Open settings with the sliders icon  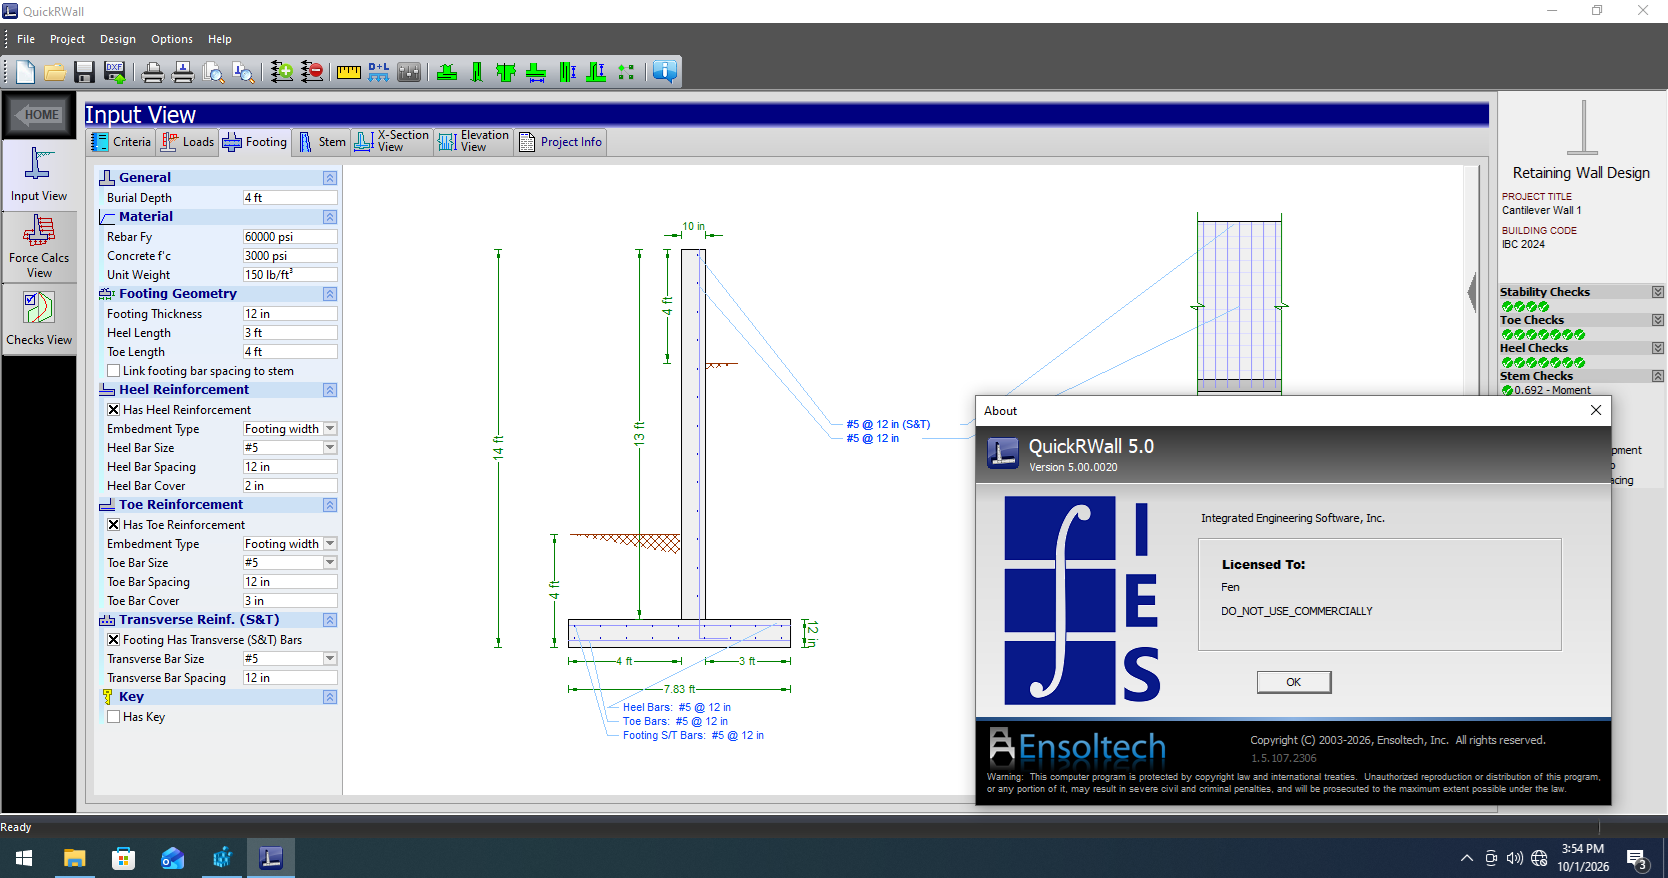409,72
